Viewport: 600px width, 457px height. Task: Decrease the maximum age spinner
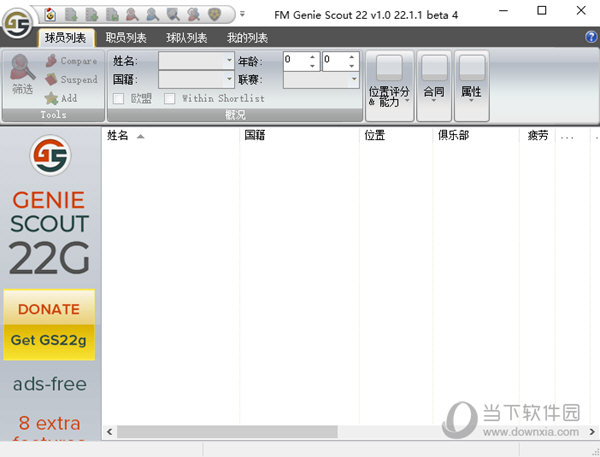pos(351,66)
